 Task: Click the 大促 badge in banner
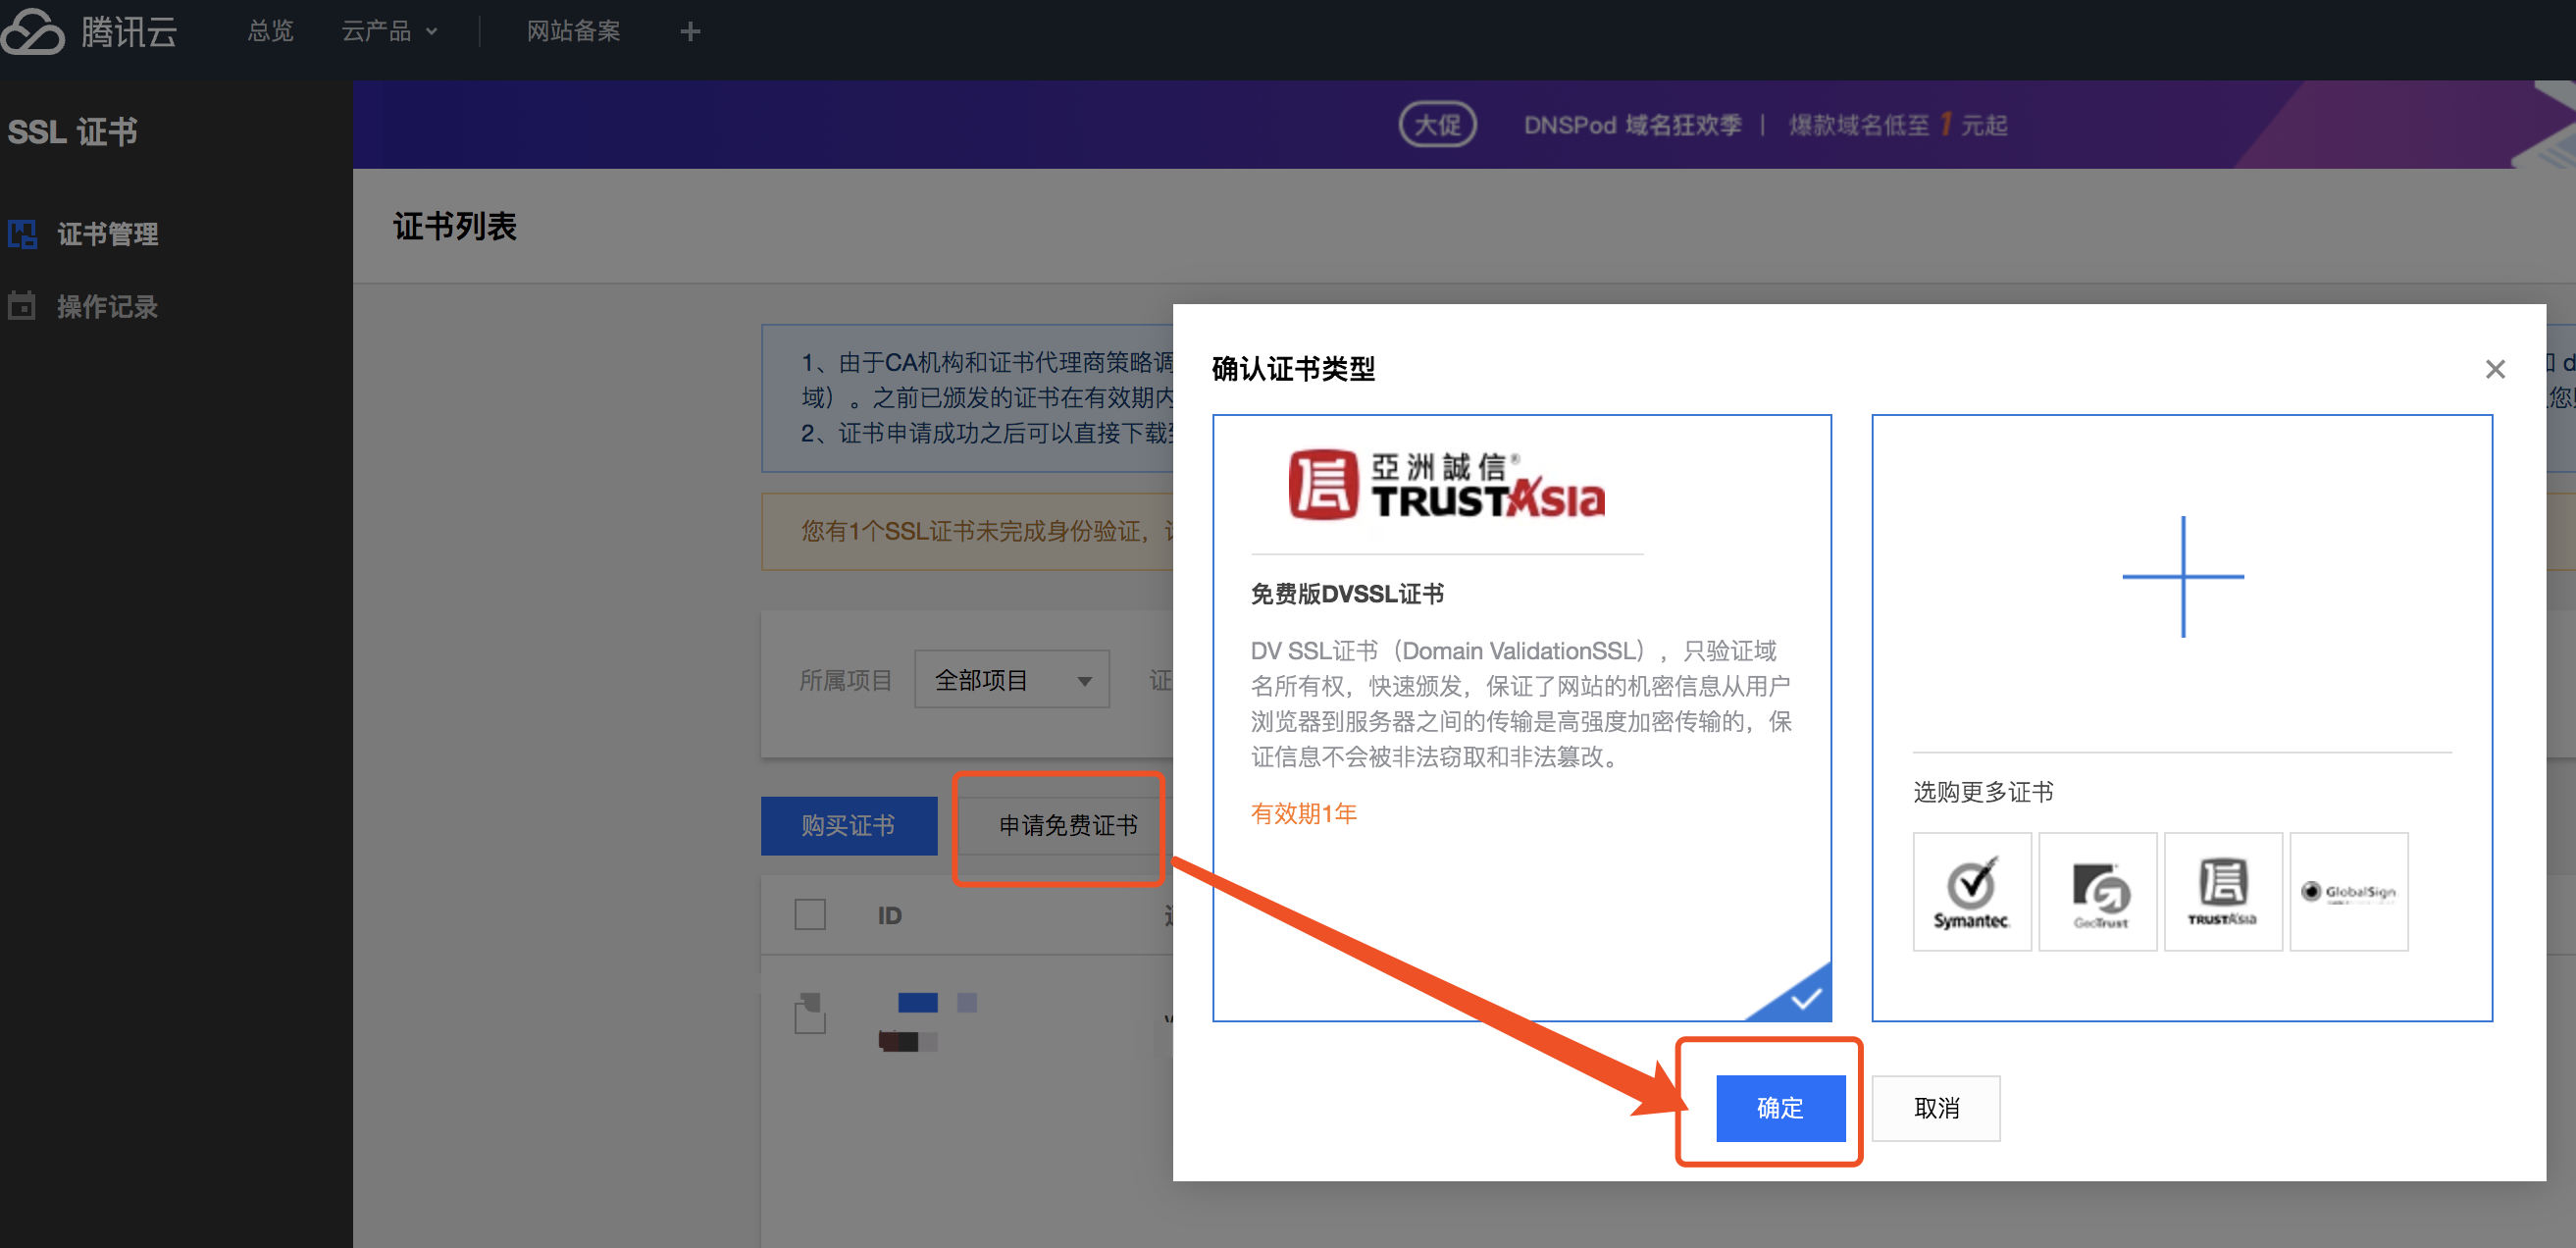pos(1437,125)
